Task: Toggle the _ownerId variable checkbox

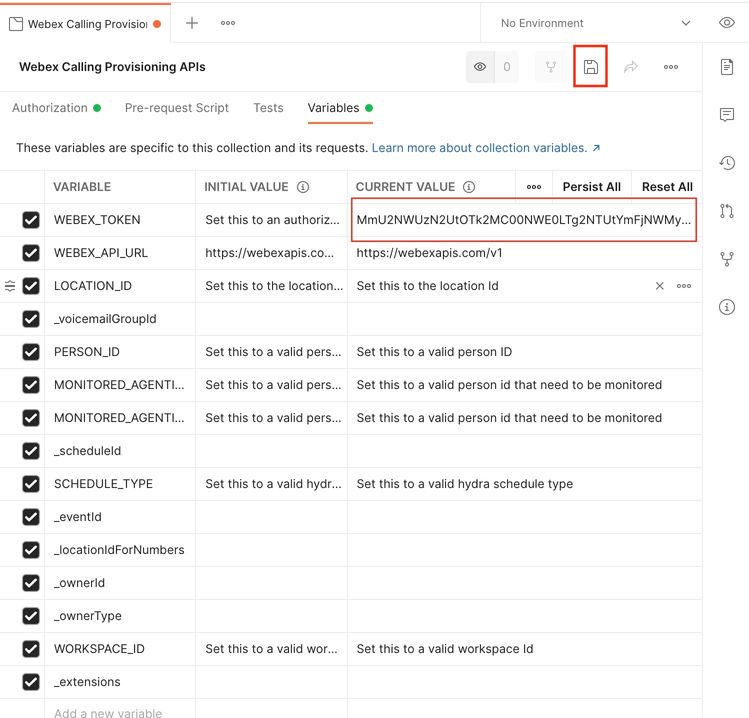Action: coord(31,583)
